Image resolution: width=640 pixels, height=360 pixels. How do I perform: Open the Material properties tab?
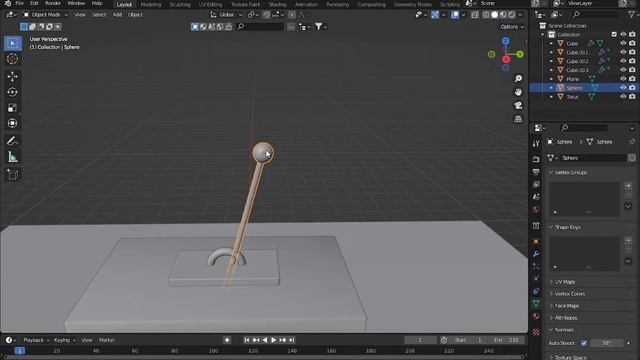pos(536,316)
